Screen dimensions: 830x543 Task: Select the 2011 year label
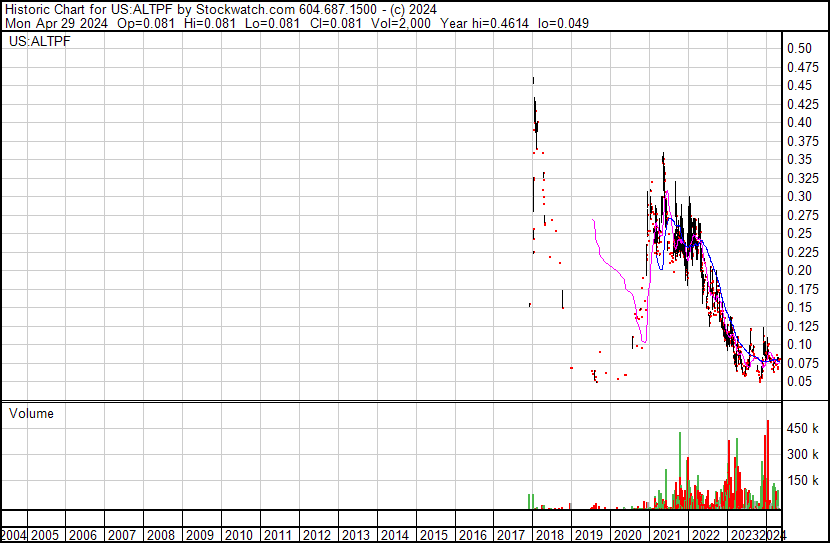pos(278,535)
